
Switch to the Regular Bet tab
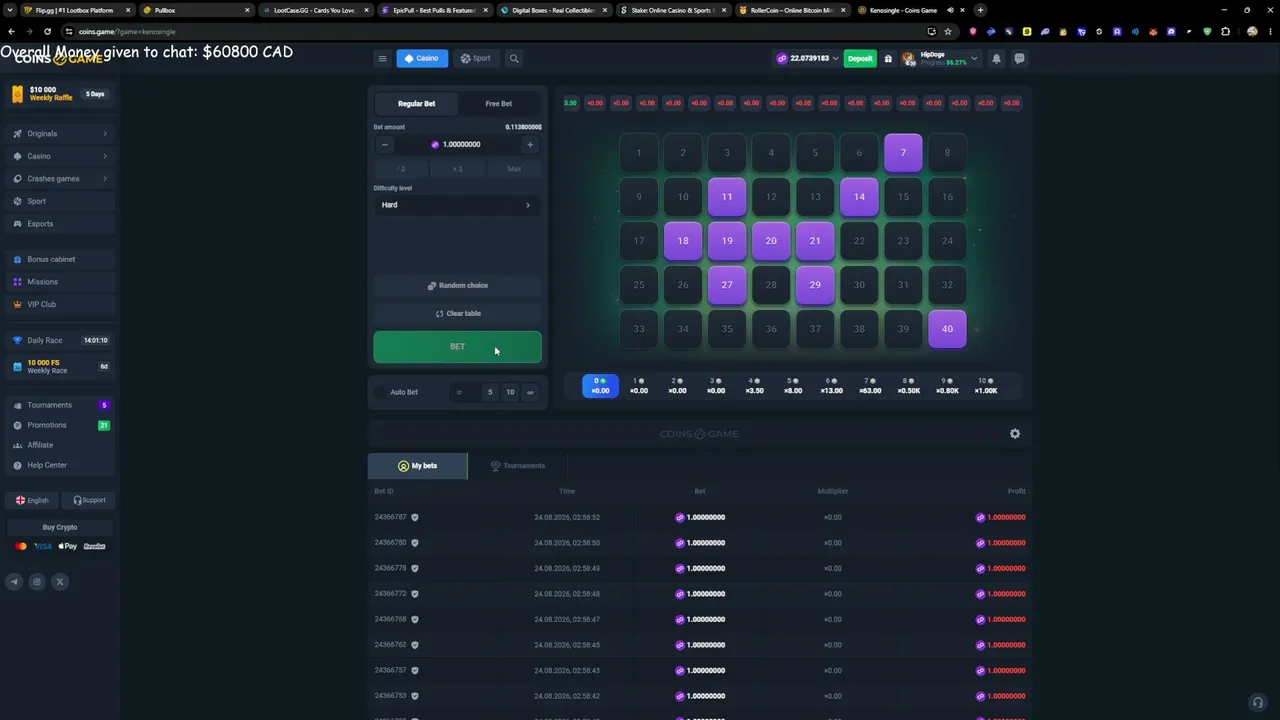pyautogui.click(x=416, y=104)
